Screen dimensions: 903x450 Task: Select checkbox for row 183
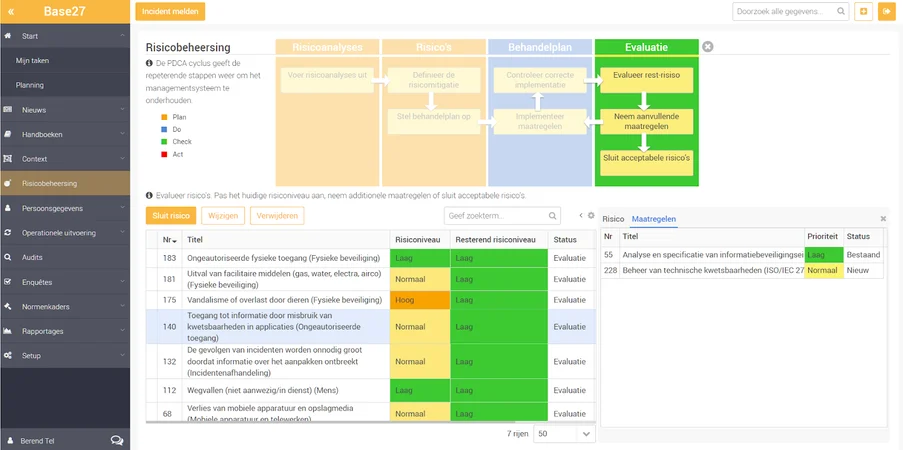(x=152, y=258)
